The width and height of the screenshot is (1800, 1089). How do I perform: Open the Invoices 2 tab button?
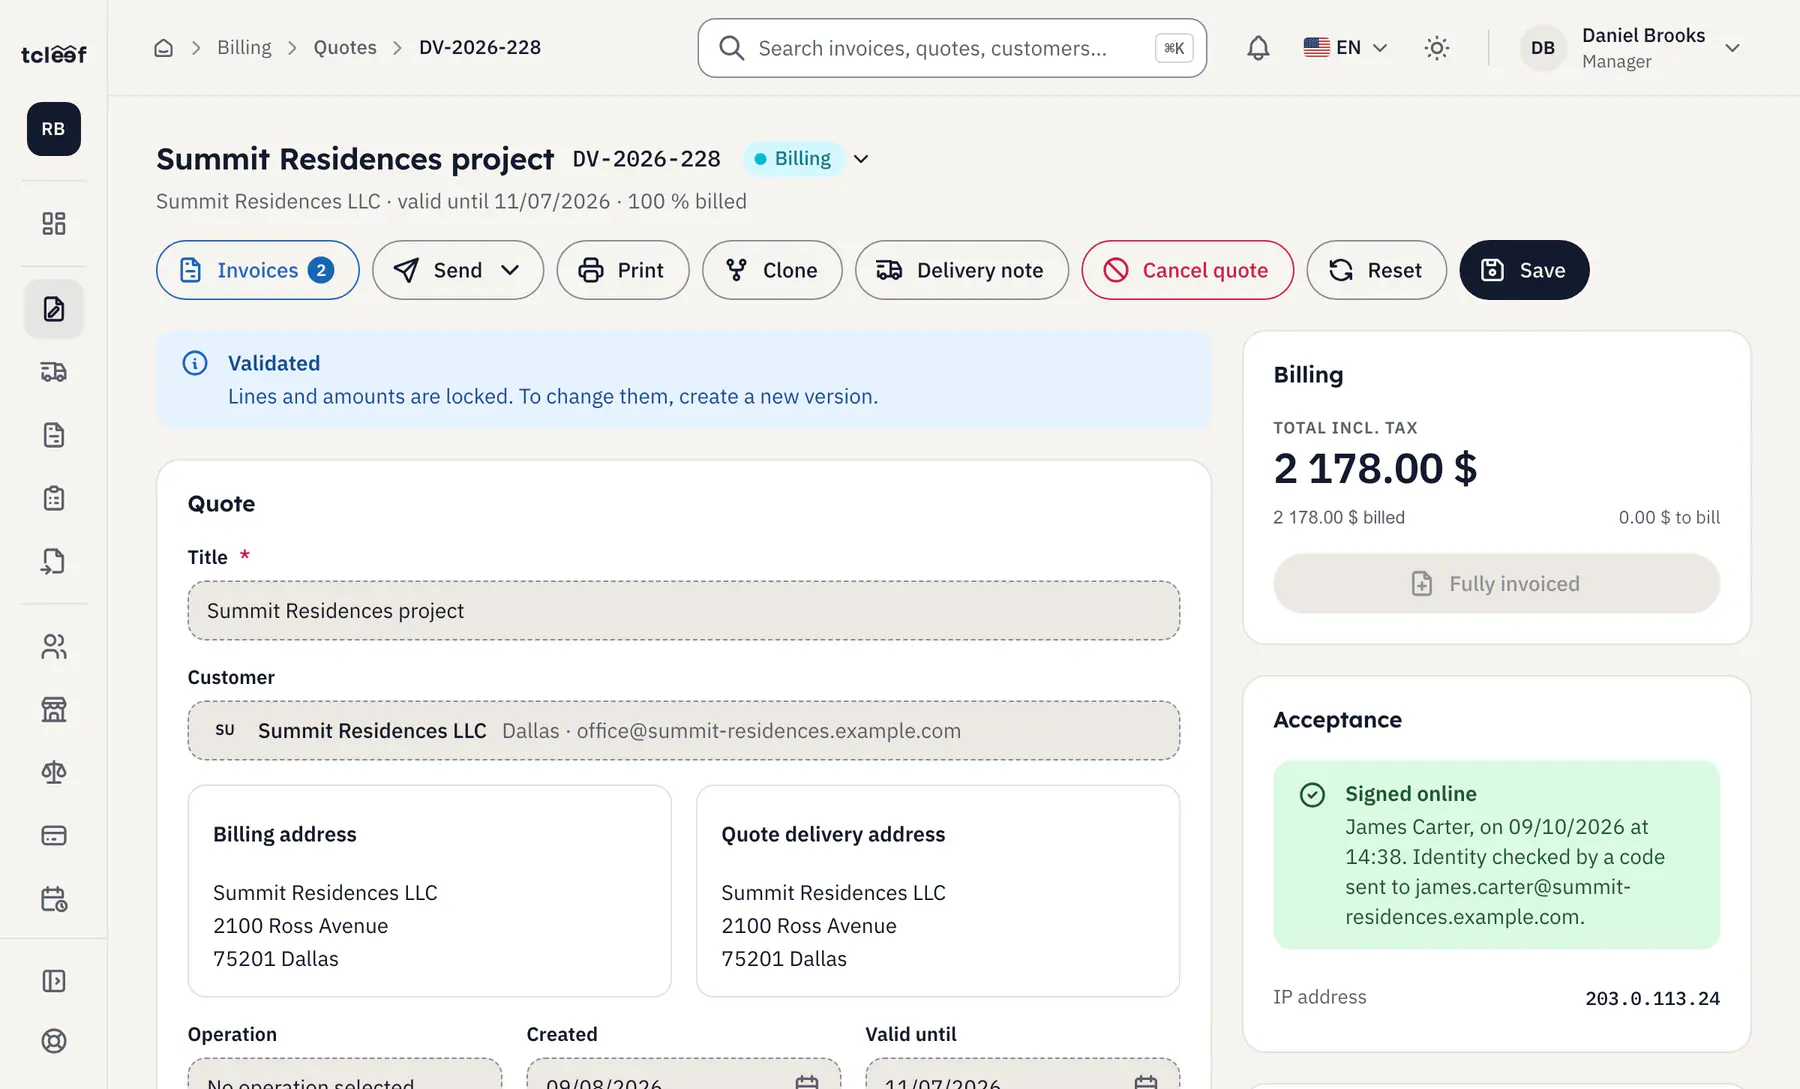pyautogui.click(x=258, y=270)
